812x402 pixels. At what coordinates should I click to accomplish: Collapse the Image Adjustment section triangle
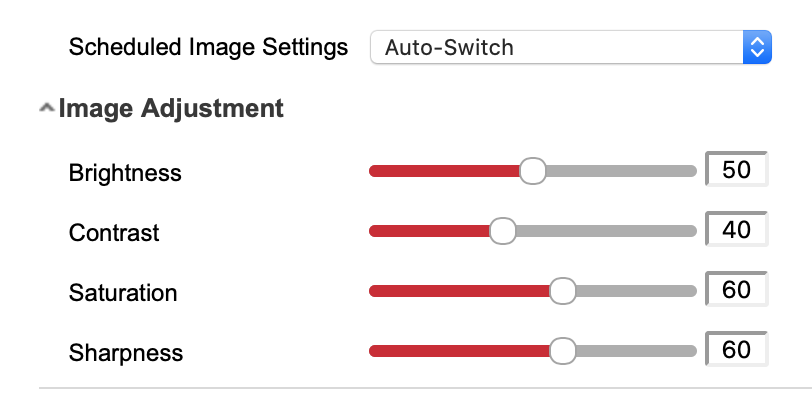[x=46, y=108]
